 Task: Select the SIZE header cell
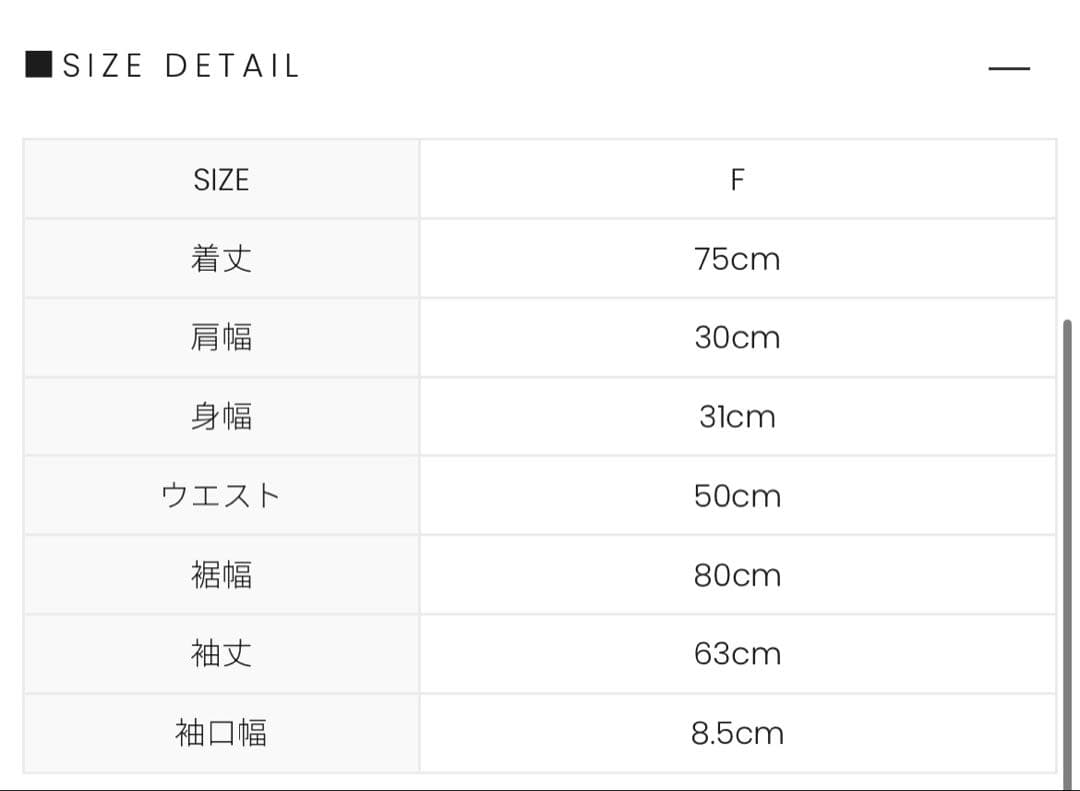221,180
